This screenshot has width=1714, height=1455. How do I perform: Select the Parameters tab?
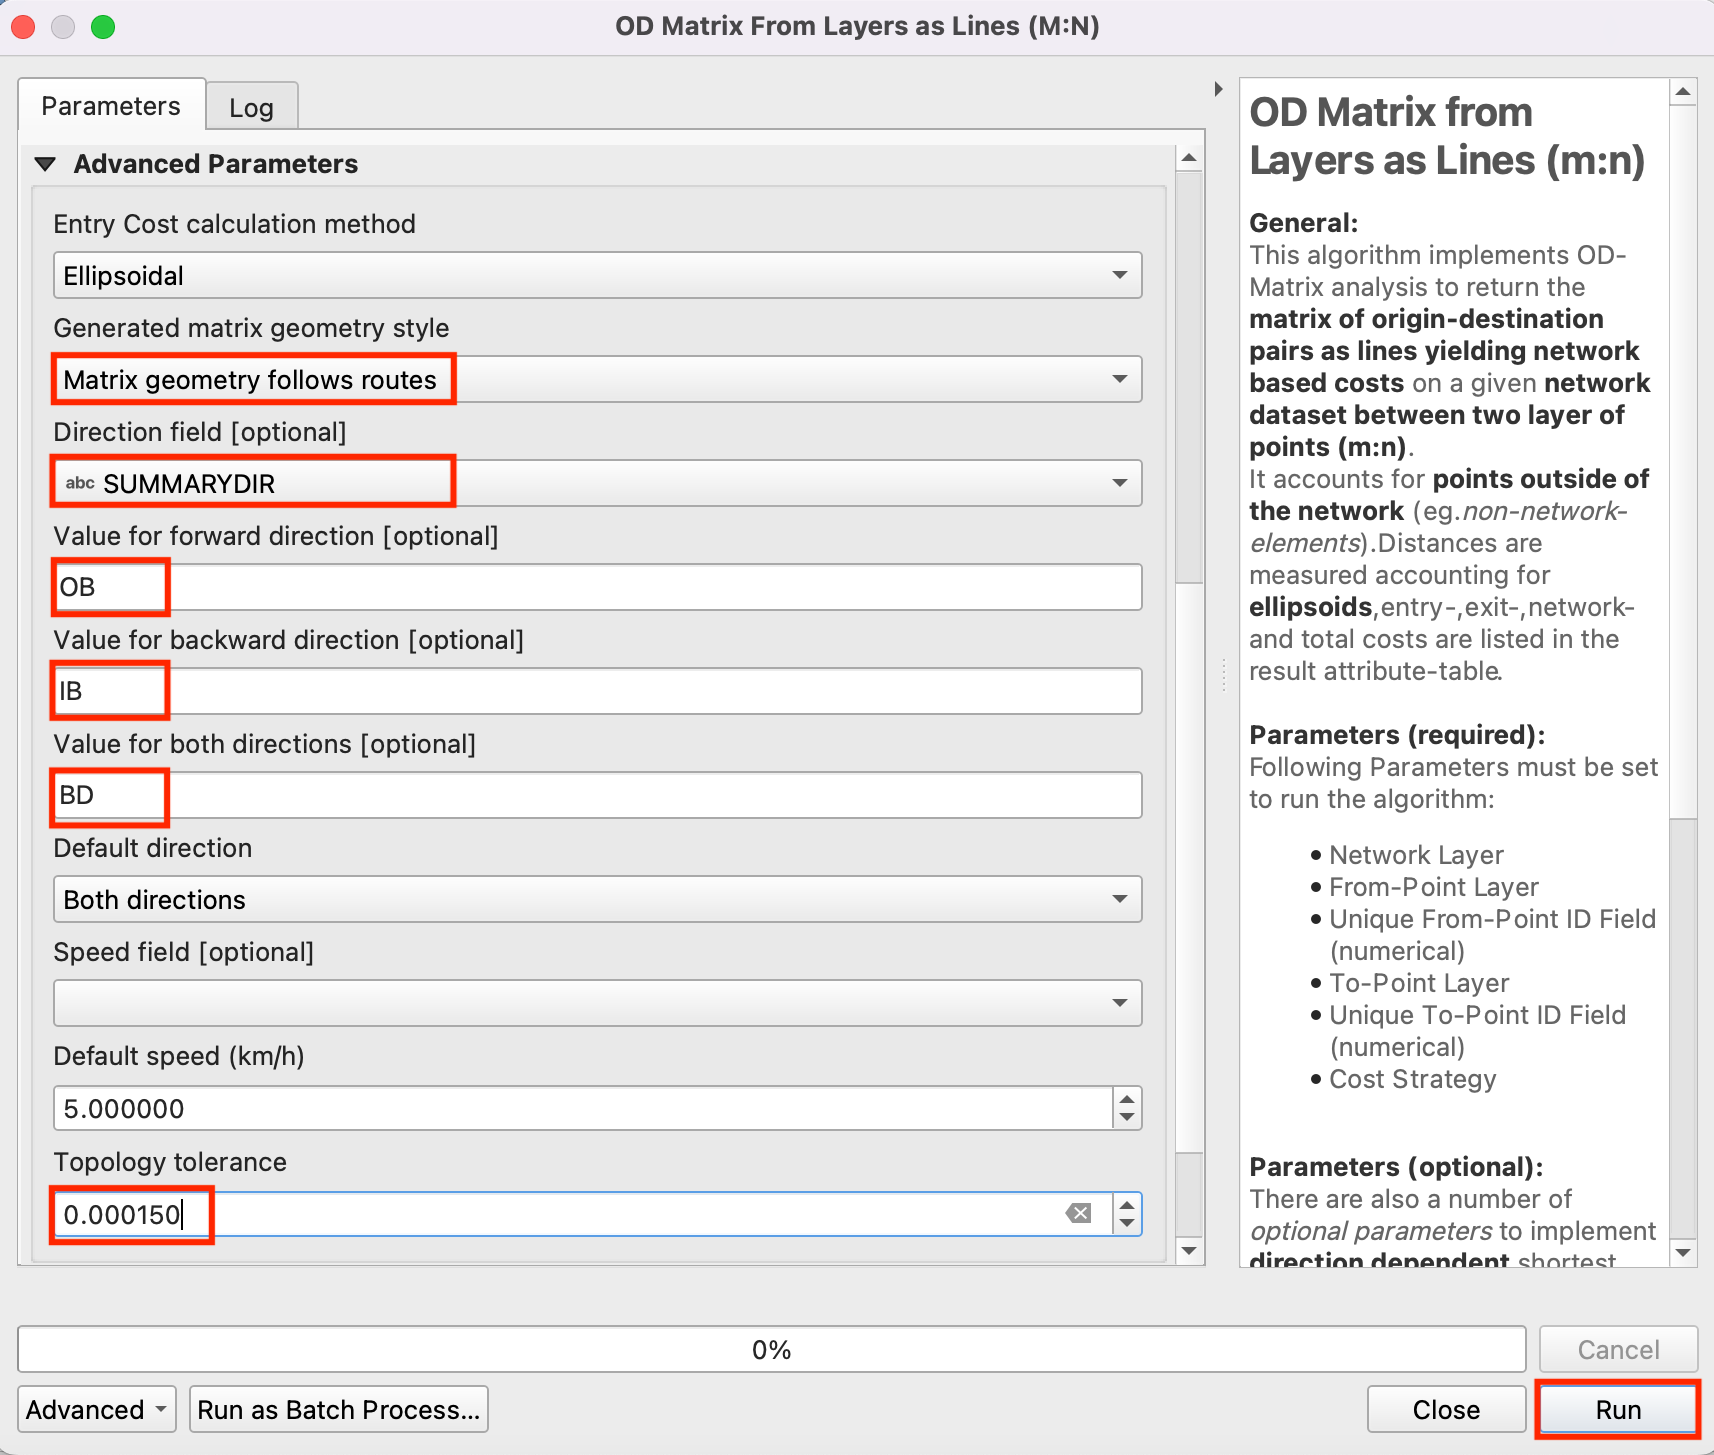pyautogui.click(x=111, y=106)
